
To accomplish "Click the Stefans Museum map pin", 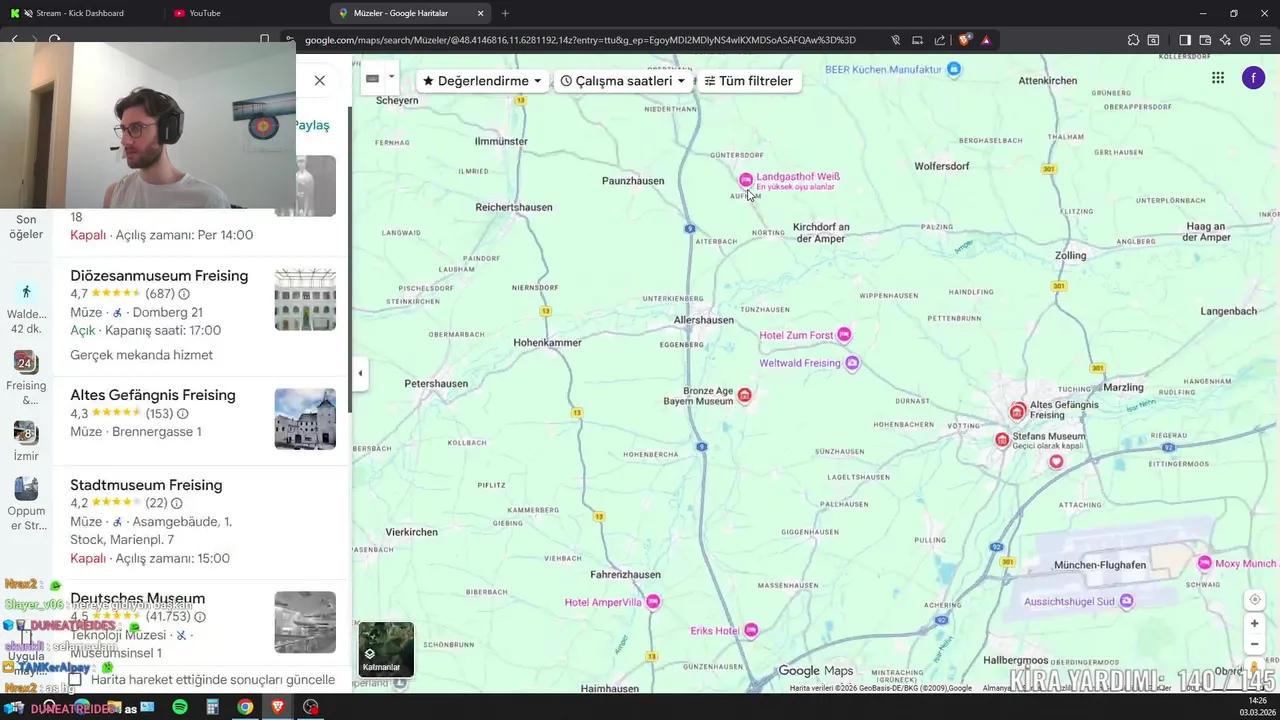I will point(1002,439).
